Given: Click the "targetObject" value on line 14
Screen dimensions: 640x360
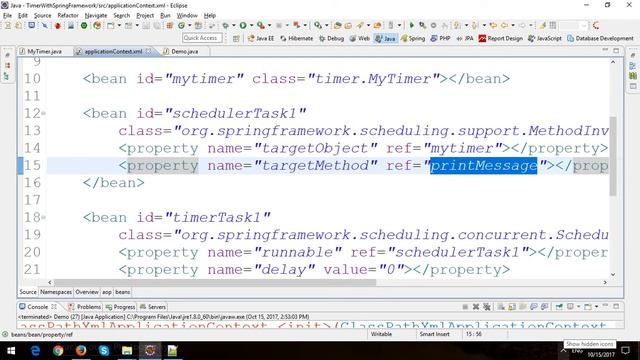Looking at the screenshot, I should [x=316, y=148].
